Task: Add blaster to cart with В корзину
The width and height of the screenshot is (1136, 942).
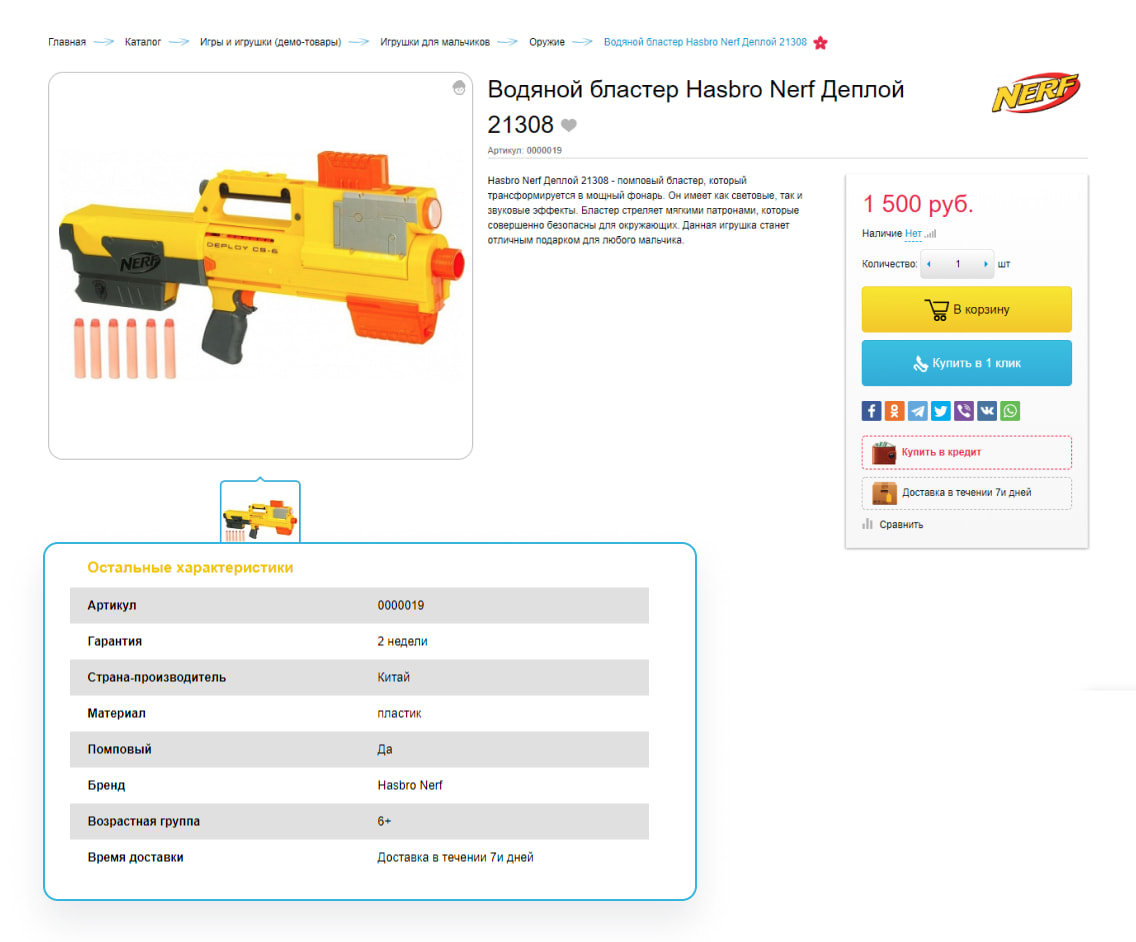Action: click(x=966, y=309)
